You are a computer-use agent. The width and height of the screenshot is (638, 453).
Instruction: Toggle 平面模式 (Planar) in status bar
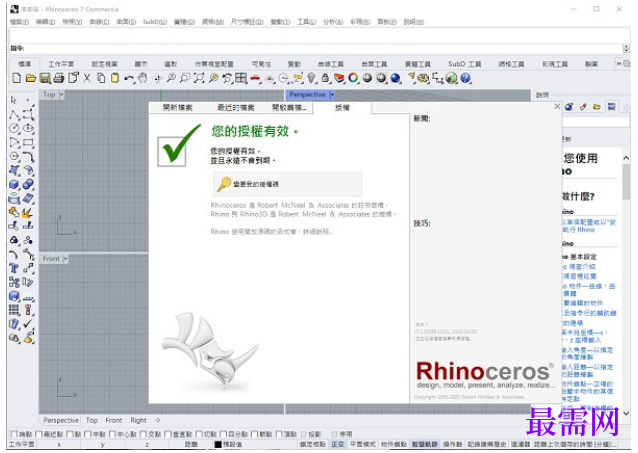pyautogui.click(x=363, y=444)
